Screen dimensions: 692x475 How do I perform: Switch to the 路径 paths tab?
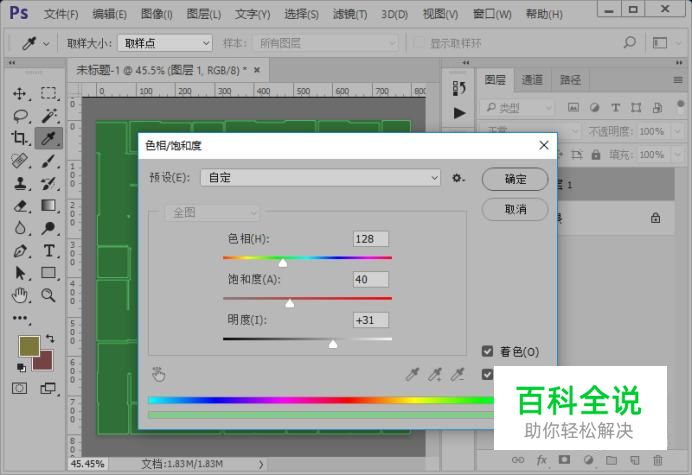(x=570, y=80)
